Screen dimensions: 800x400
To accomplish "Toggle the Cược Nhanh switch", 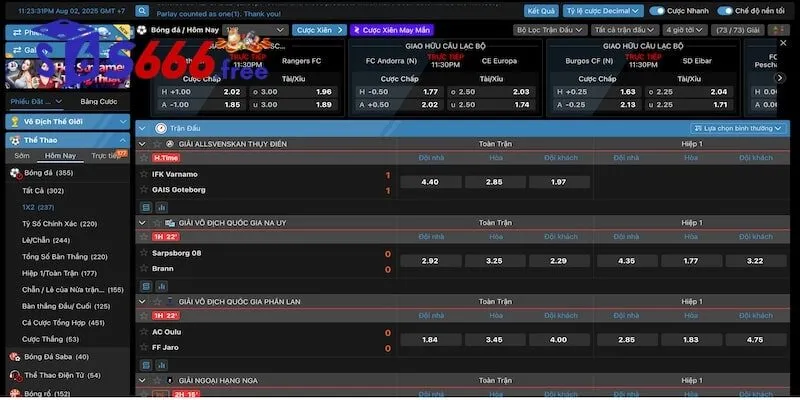I will click(657, 11).
